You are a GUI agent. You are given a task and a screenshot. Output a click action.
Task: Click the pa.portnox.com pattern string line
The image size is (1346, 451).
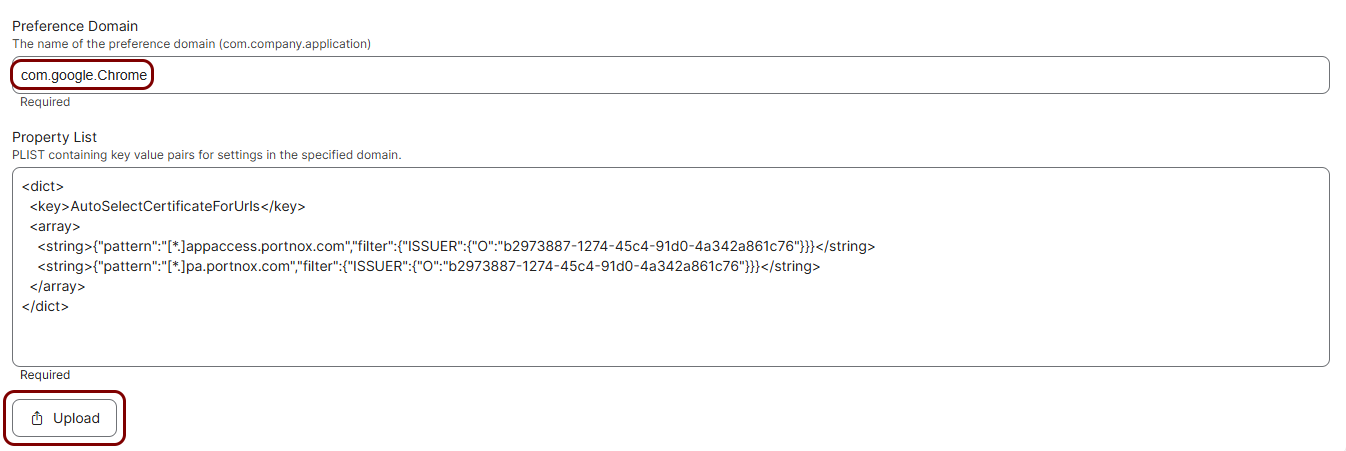(x=428, y=266)
